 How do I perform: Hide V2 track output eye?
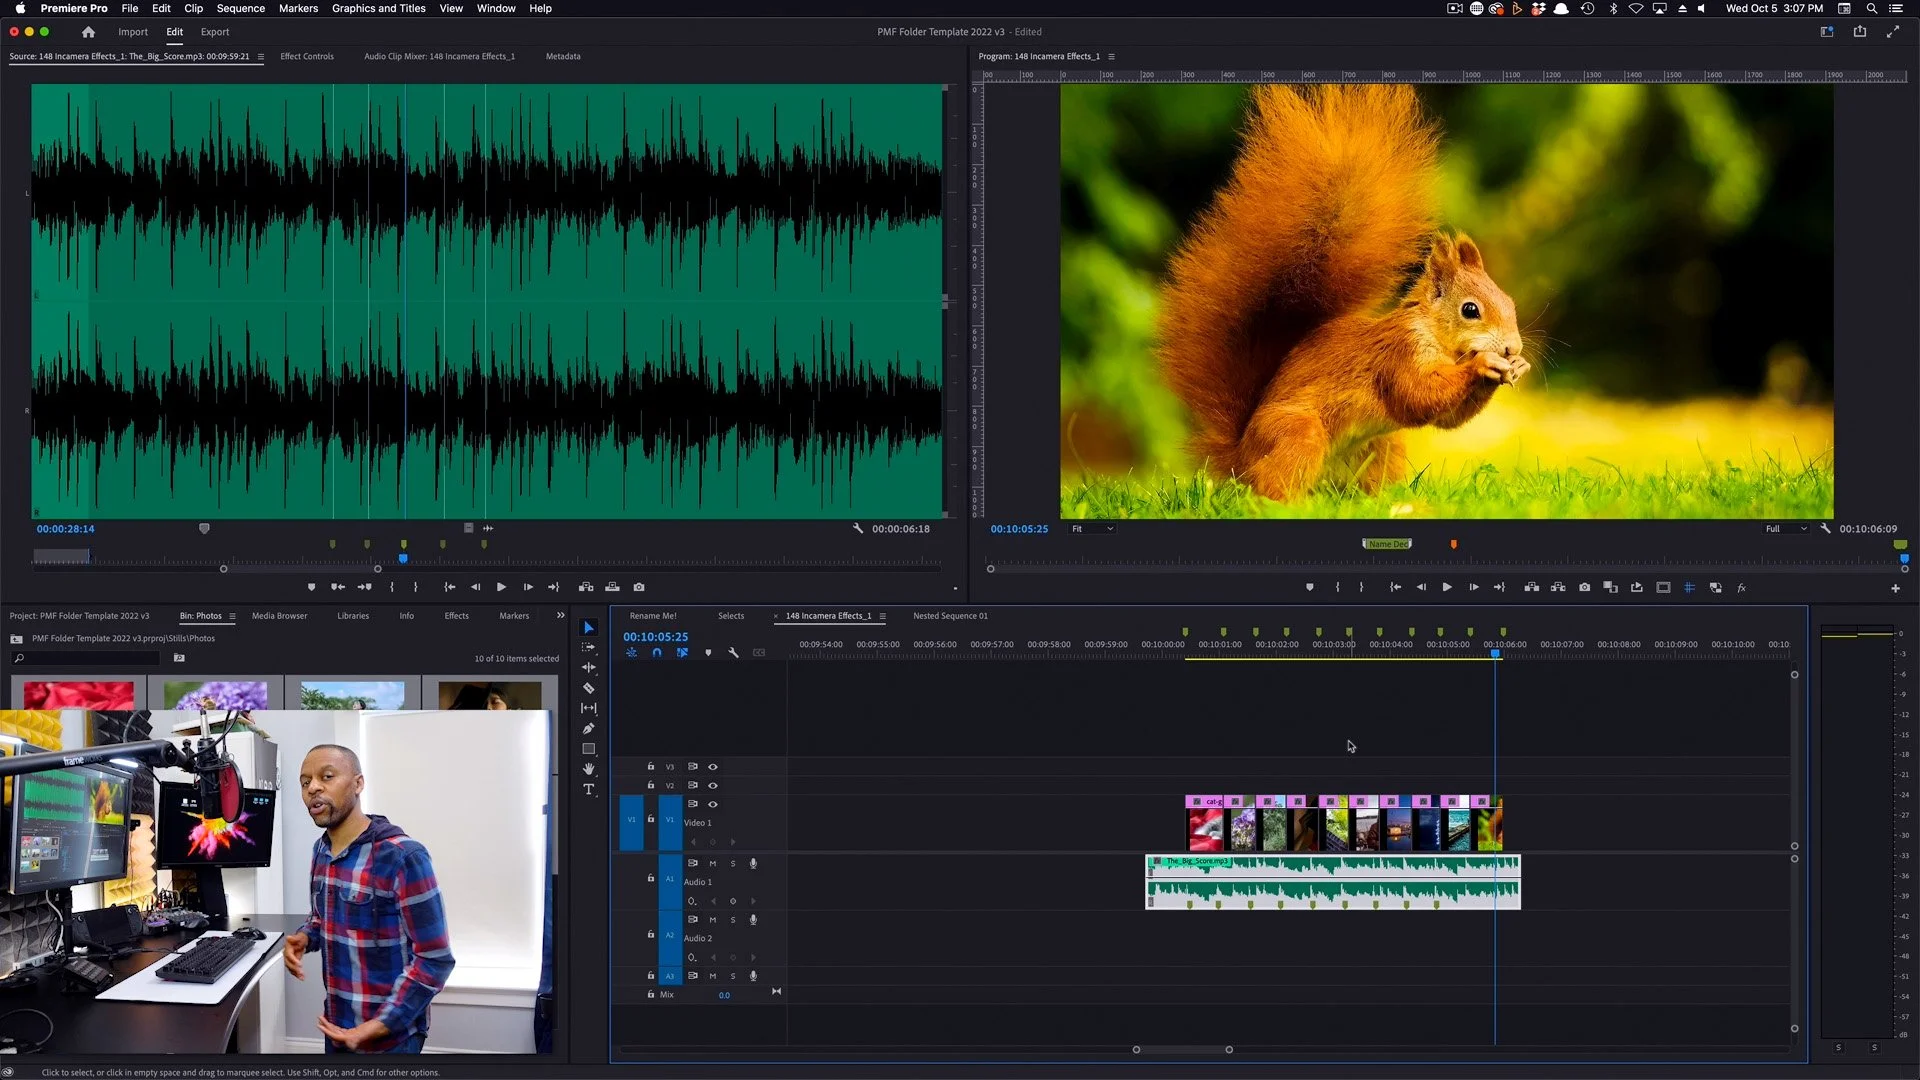tap(713, 786)
